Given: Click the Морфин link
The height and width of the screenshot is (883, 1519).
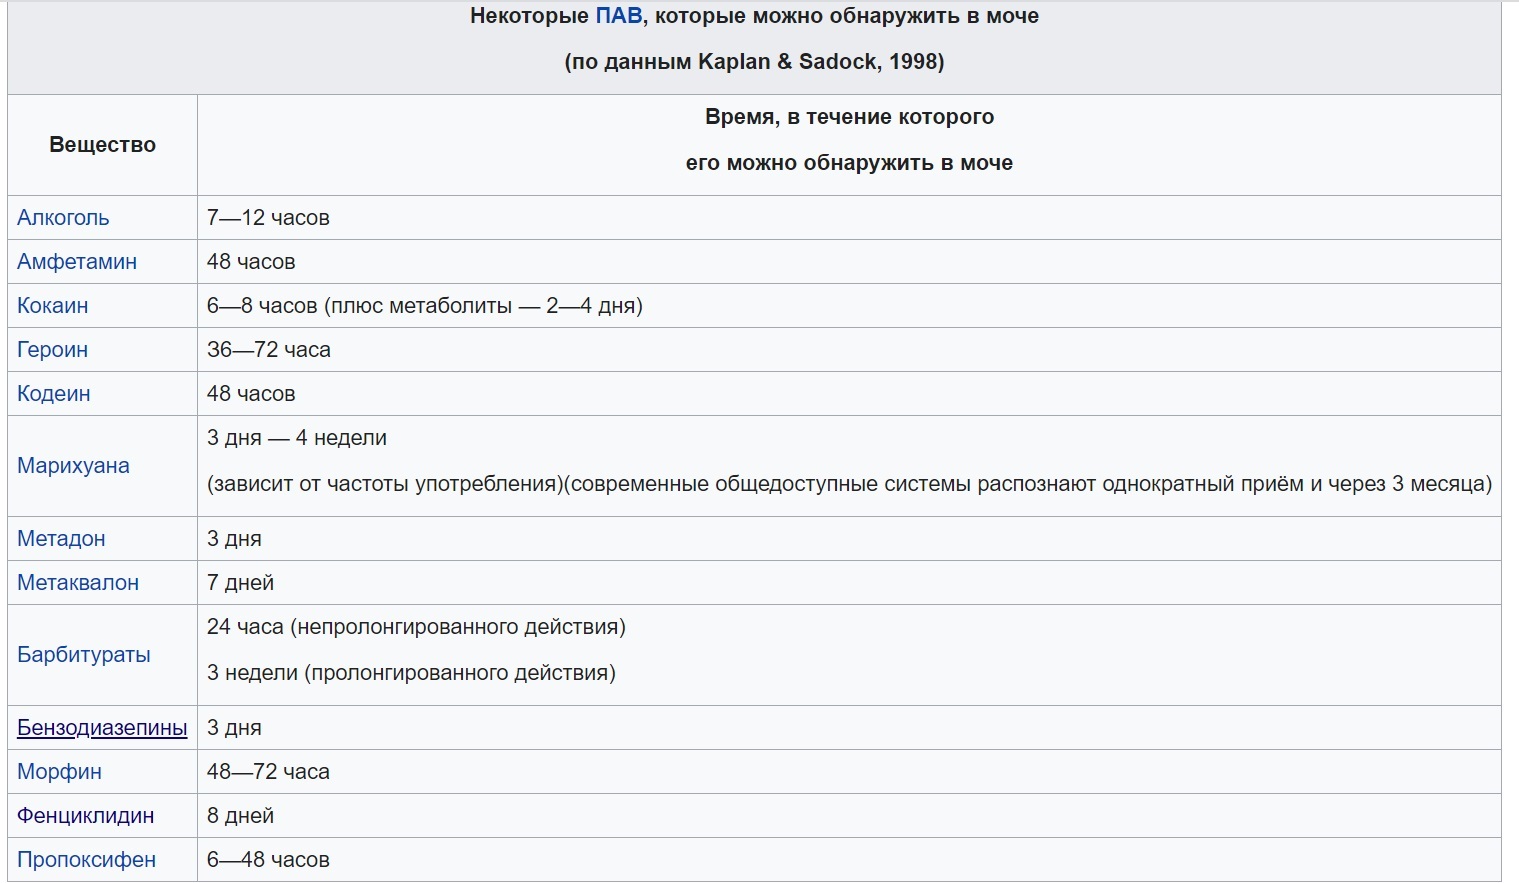Looking at the screenshot, I should (59, 772).
